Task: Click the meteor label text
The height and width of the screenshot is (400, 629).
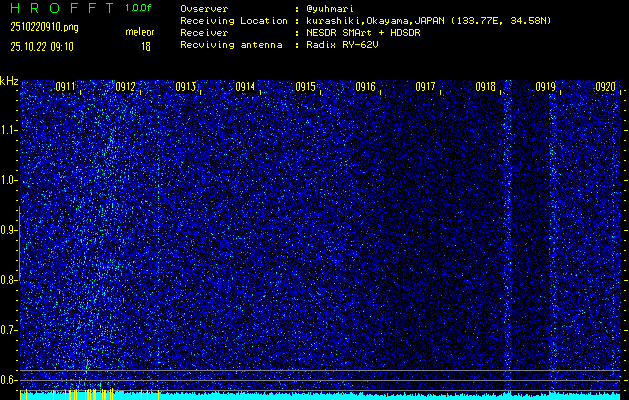Action: pos(140,32)
